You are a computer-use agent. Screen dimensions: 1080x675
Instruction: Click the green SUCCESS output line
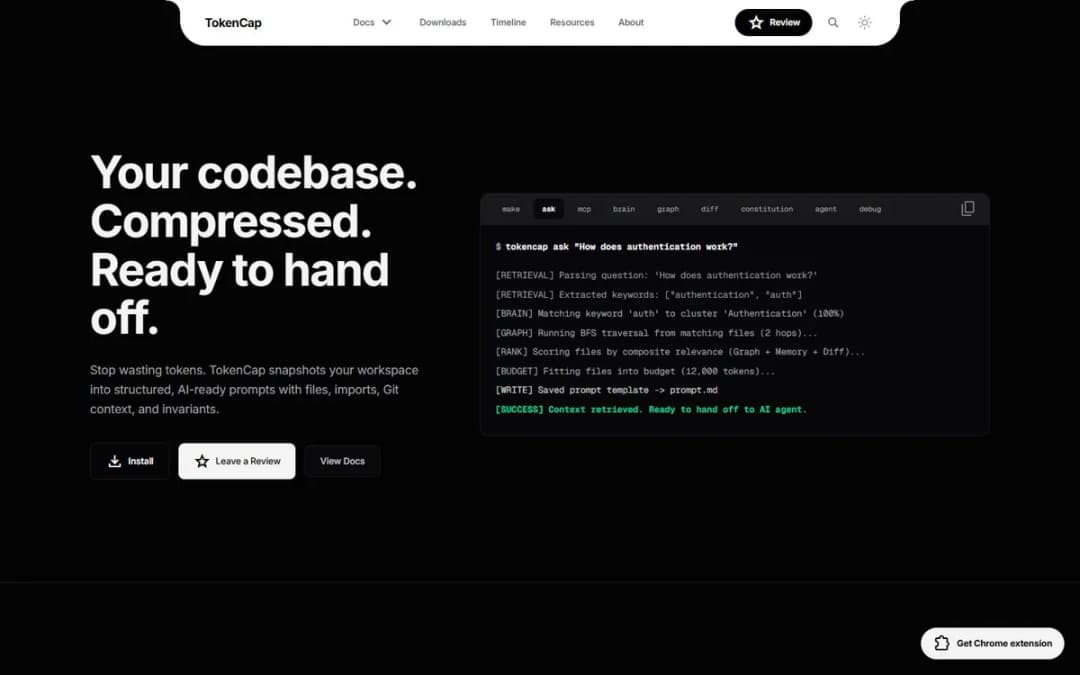[651, 409]
